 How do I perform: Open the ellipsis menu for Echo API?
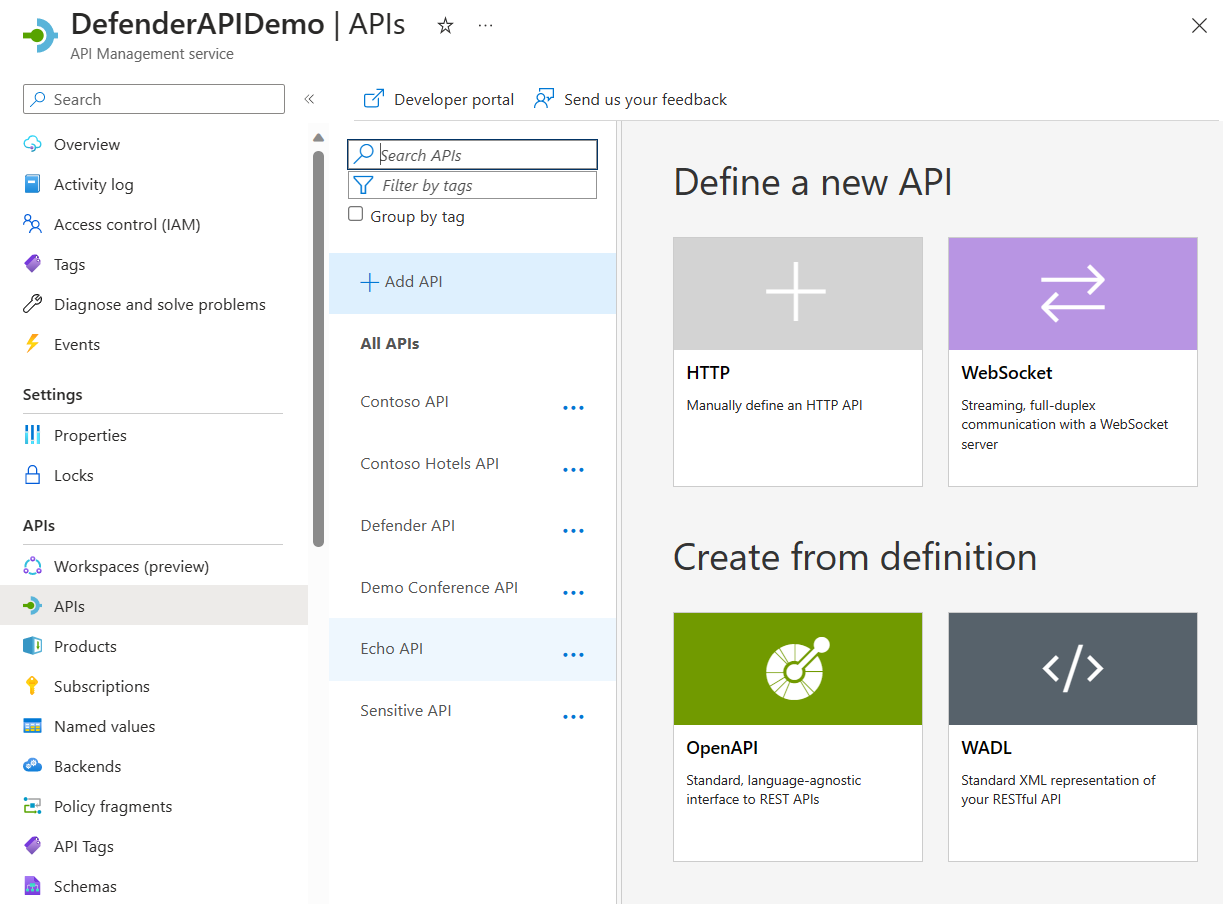573,655
